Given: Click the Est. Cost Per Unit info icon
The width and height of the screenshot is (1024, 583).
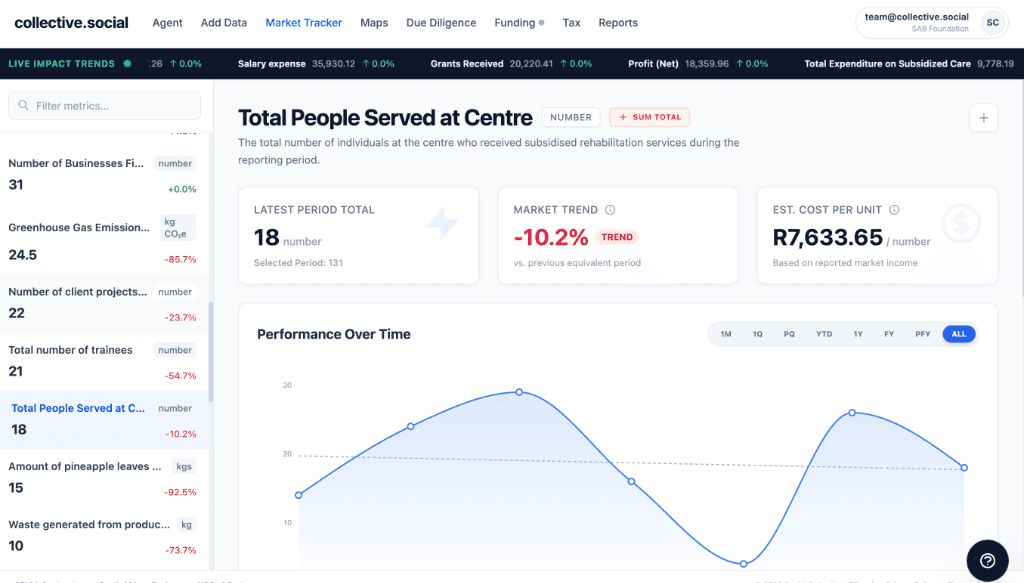Looking at the screenshot, I should (894, 210).
